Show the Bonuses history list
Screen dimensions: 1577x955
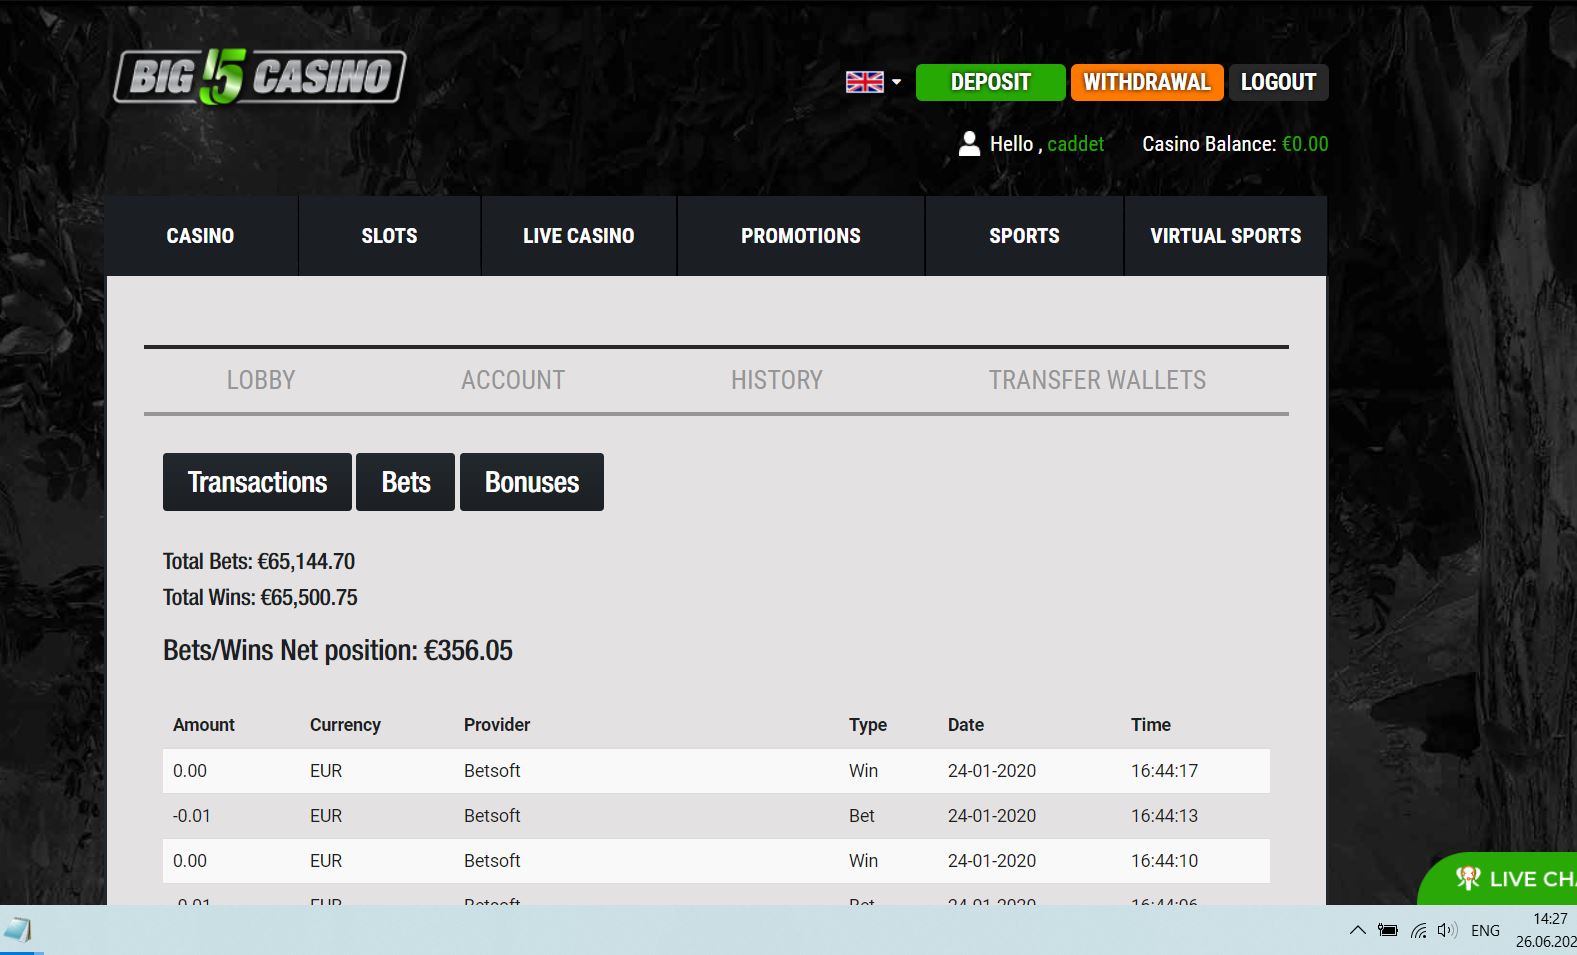(532, 482)
